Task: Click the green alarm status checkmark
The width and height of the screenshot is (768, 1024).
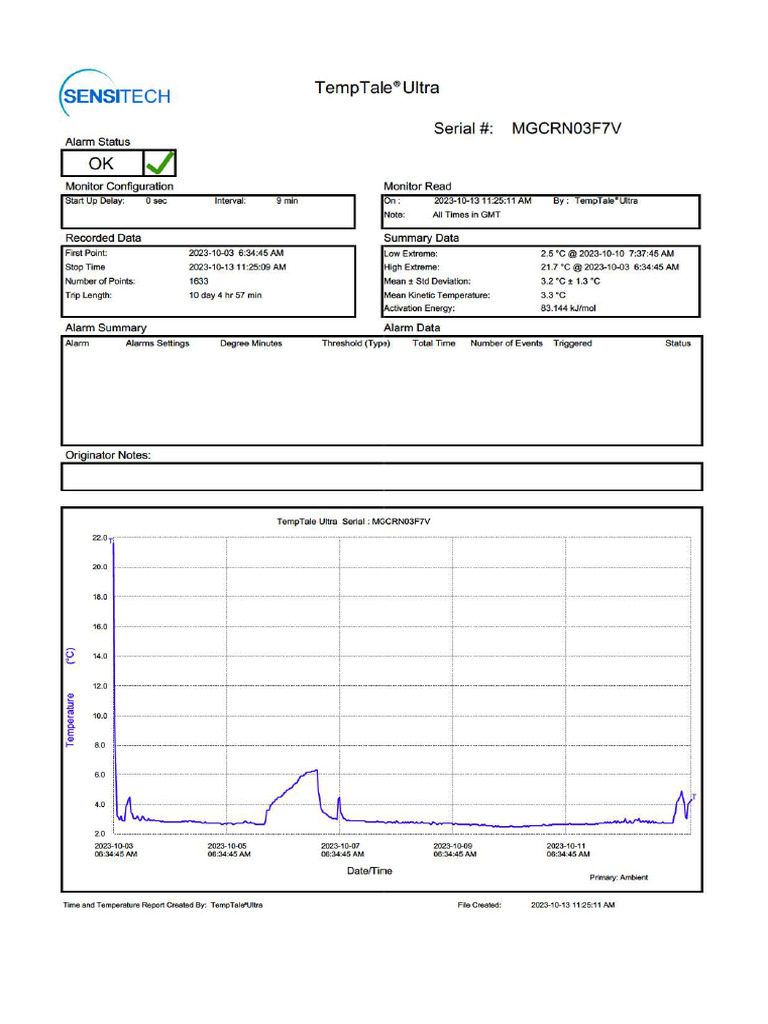Action: [x=160, y=163]
